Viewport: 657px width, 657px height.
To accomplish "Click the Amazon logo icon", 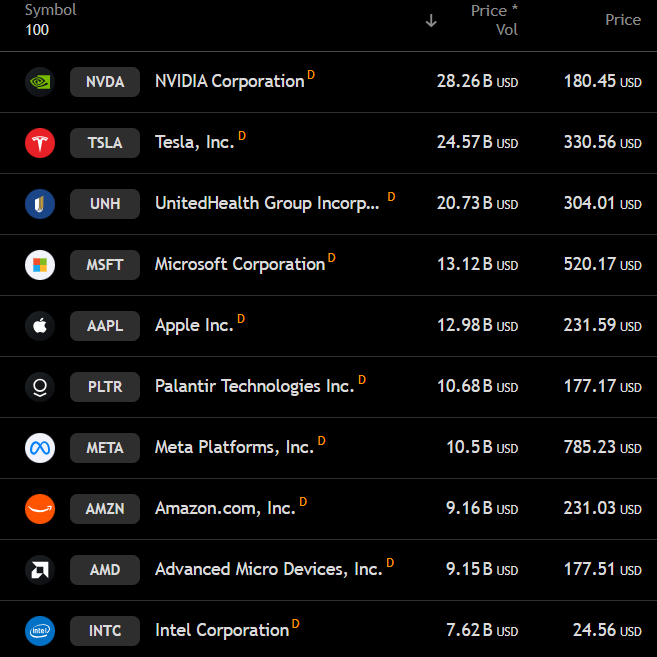I will pos(40,509).
